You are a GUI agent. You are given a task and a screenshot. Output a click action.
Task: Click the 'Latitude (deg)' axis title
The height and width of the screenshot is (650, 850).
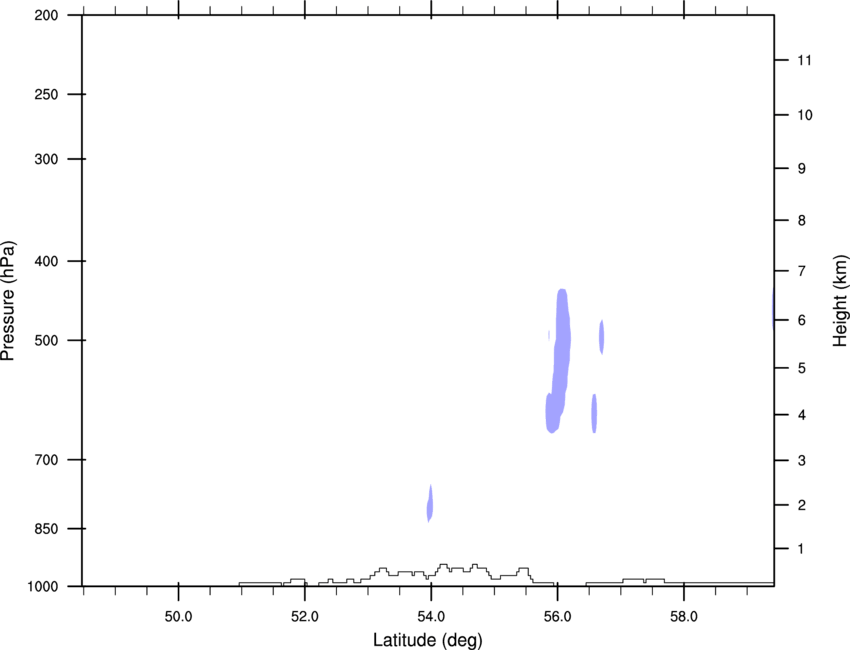point(428,640)
